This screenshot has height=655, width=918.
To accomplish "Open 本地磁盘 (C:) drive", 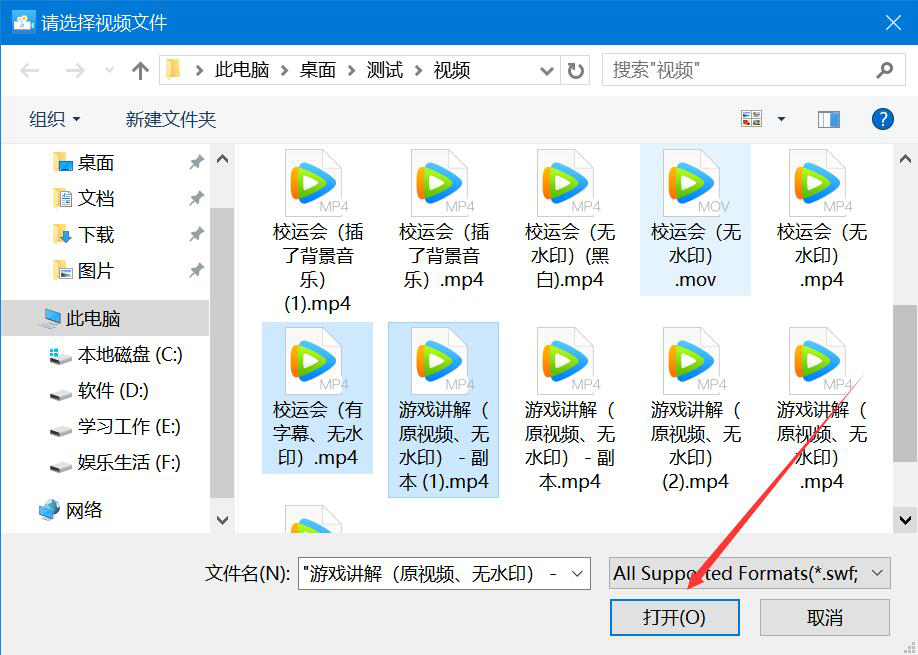I will 116,354.
